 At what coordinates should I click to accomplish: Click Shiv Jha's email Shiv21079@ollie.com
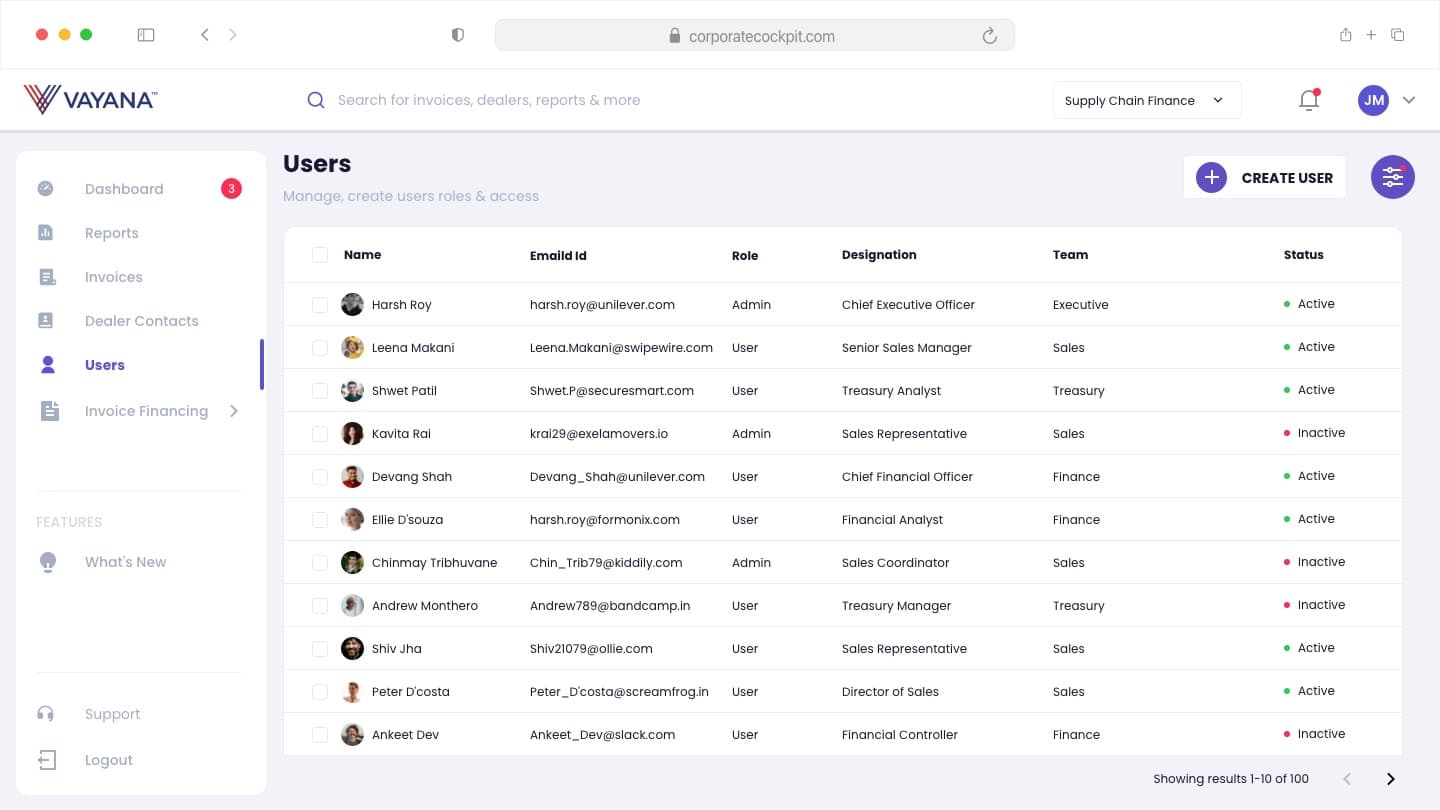(x=591, y=649)
